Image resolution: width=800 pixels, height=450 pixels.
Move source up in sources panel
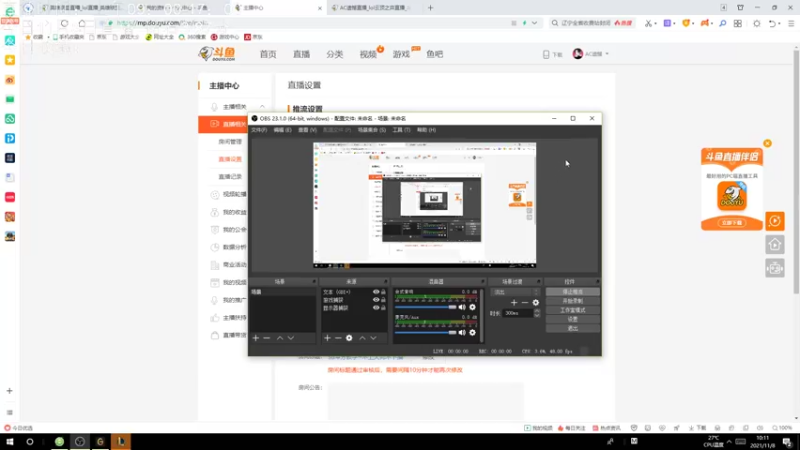pyautogui.click(x=362, y=338)
